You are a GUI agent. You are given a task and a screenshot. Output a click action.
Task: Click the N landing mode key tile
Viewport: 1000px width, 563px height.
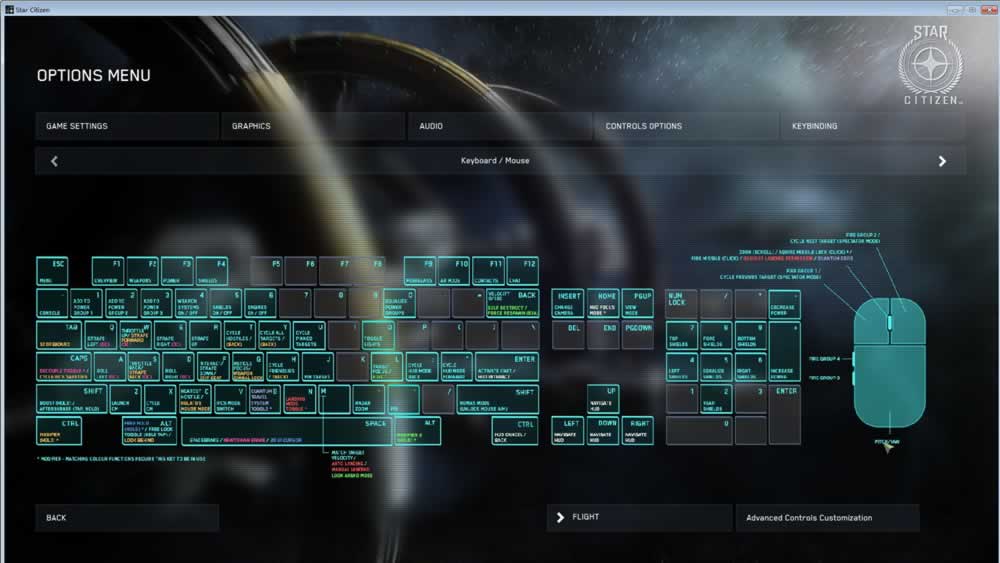pyautogui.click(x=300, y=399)
